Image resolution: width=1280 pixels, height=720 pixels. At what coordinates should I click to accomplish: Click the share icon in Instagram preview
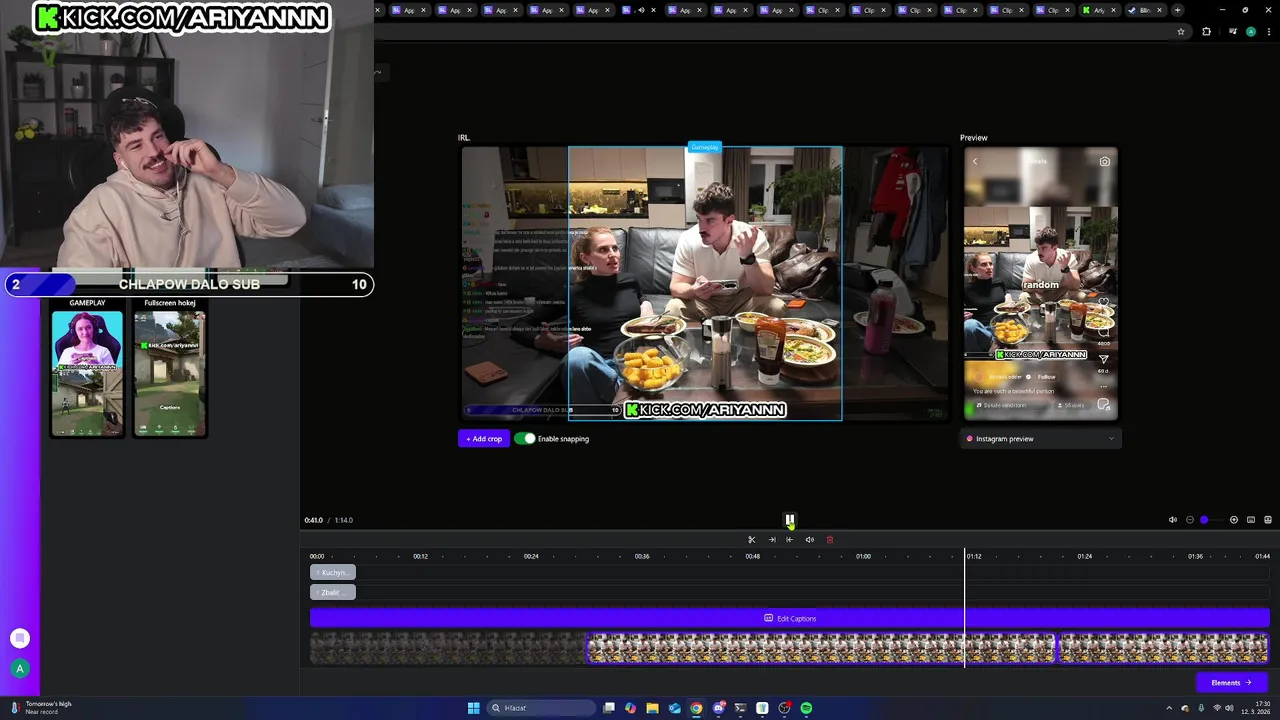click(1103, 360)
